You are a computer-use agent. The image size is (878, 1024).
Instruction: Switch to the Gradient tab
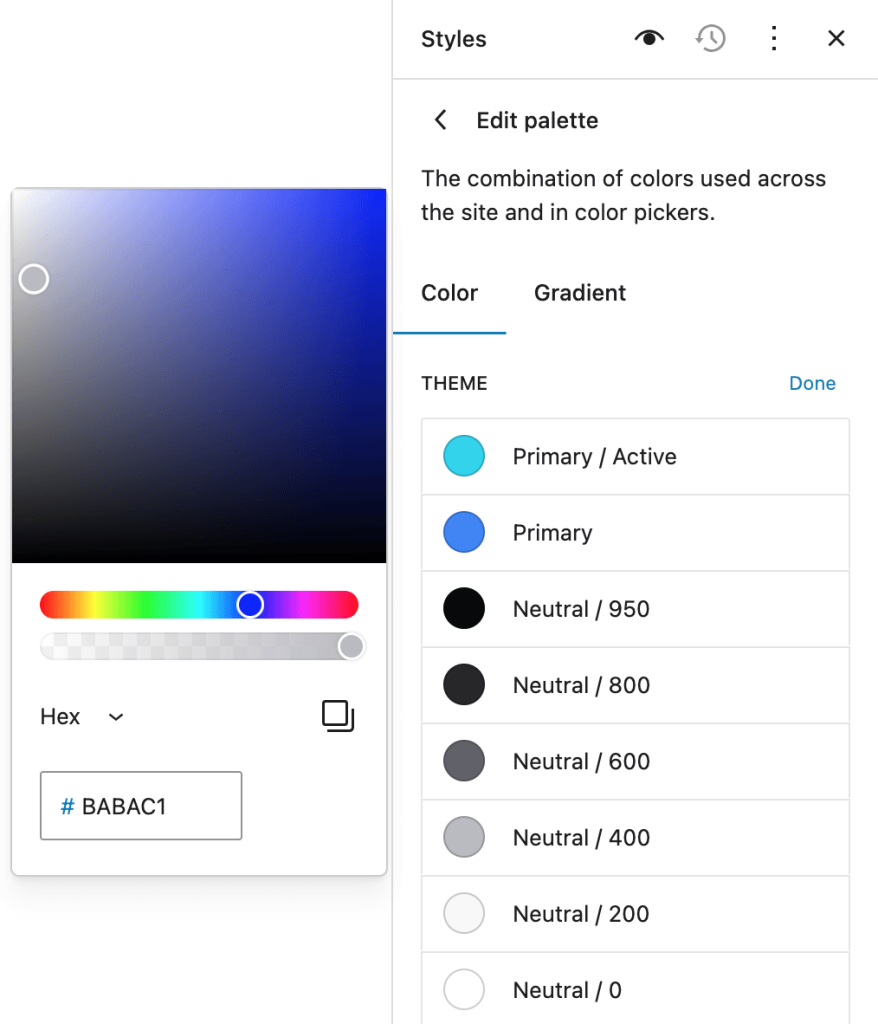(x=580, y=293)
